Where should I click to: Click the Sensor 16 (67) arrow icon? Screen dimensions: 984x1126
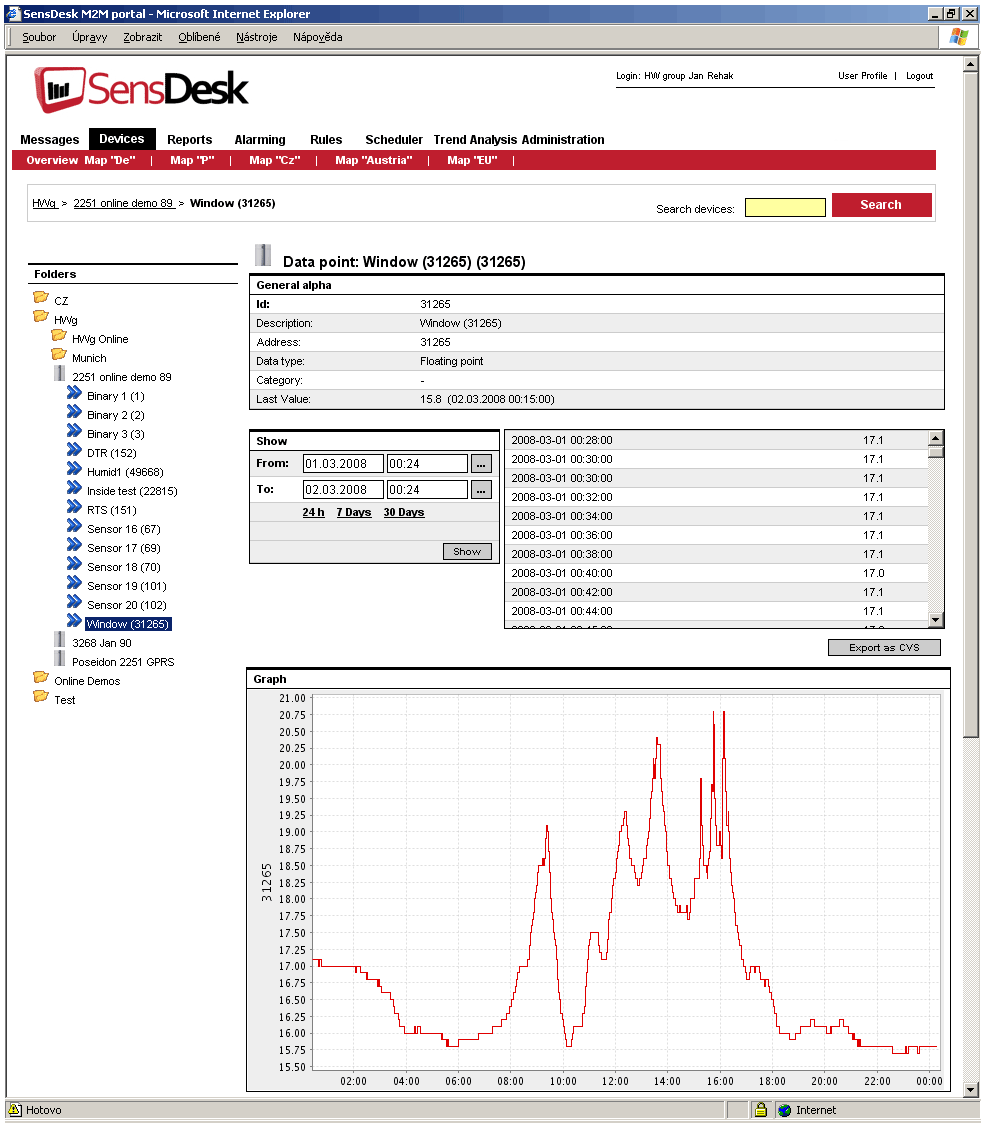74,528
